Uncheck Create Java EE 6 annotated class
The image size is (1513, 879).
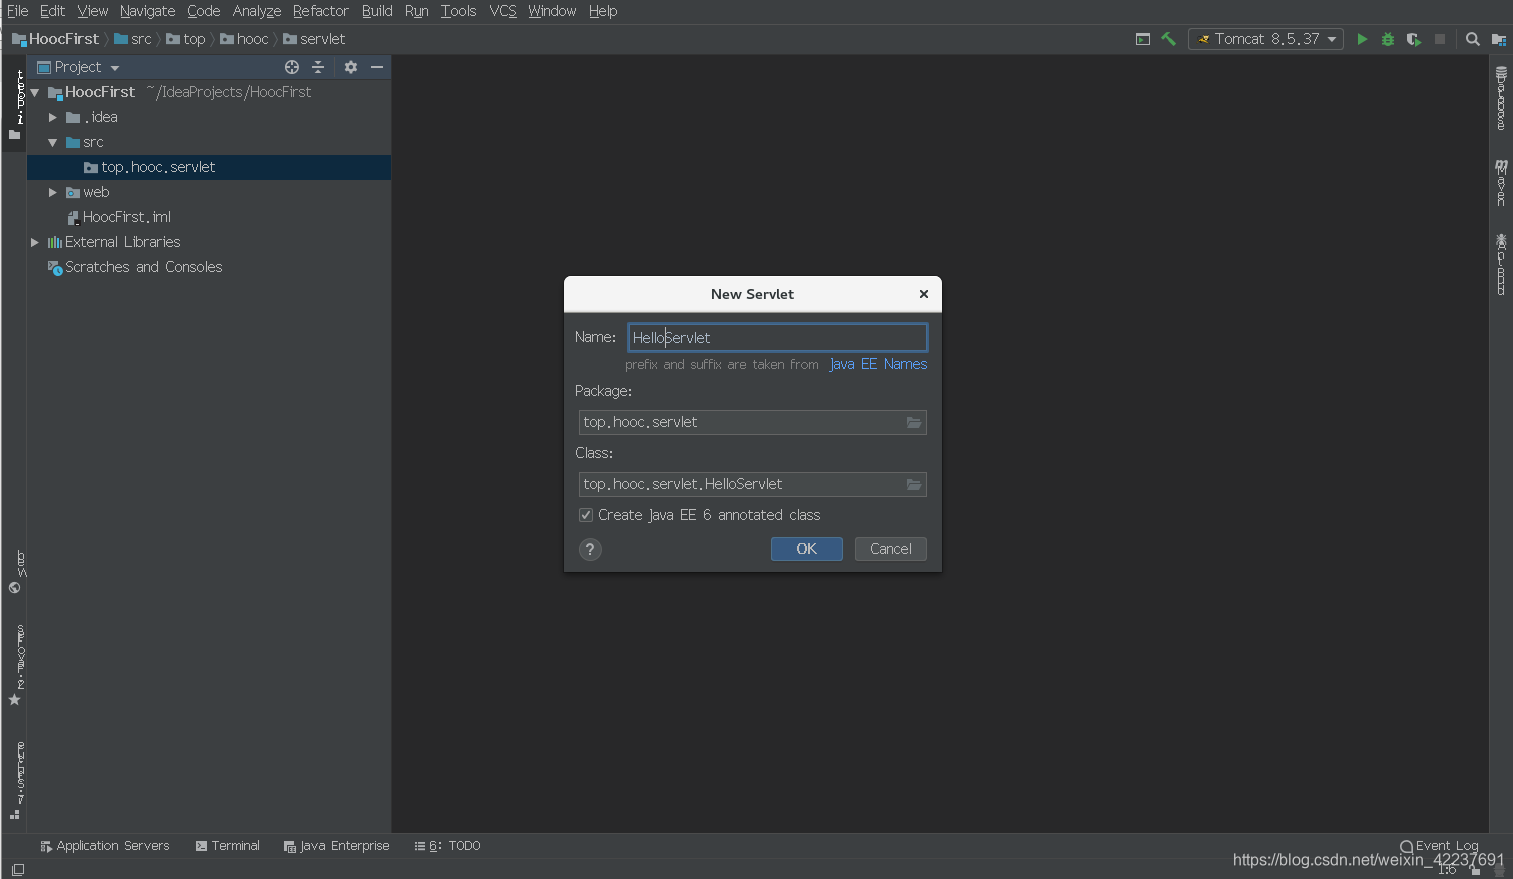click(x=586, y=515)
